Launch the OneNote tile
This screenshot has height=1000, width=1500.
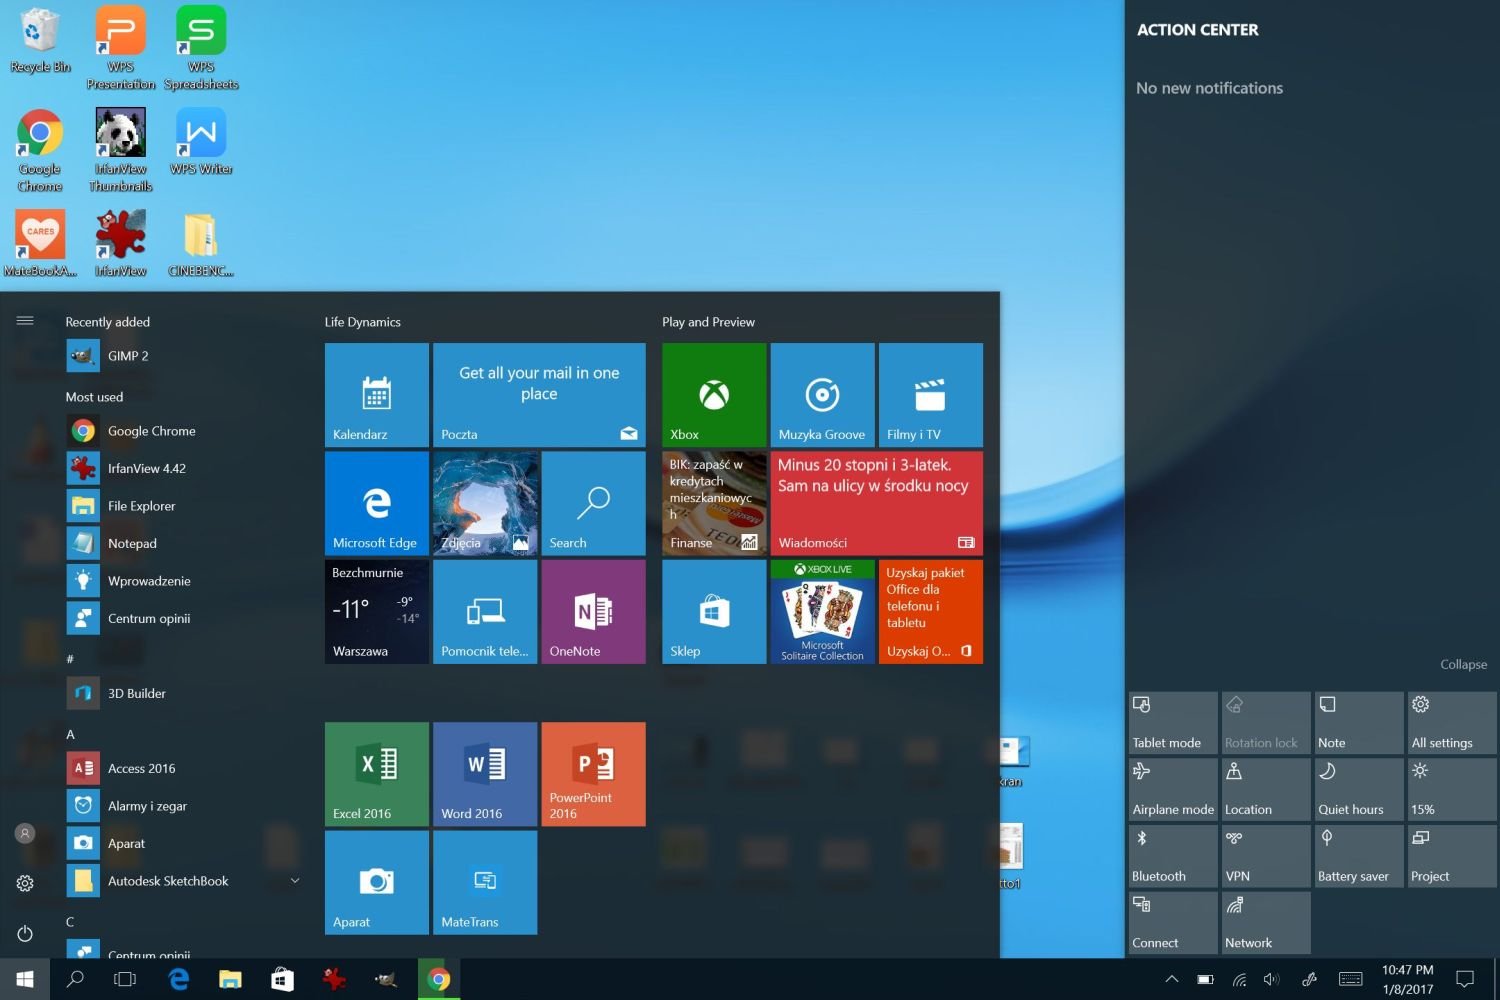593,611
